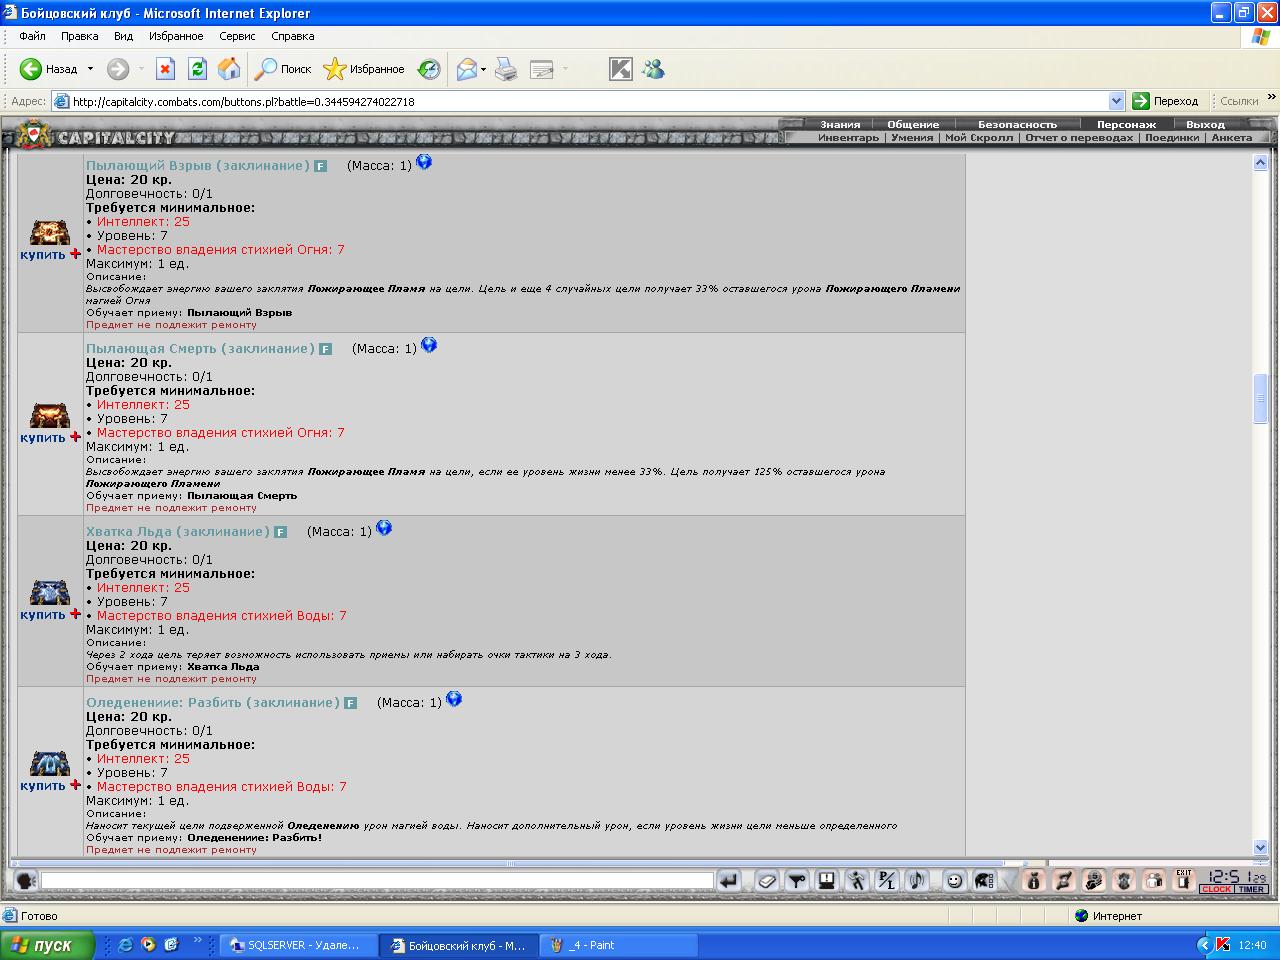Open the Back button history dropdown arrow
This screenshot has height=960, width=1280.
(90, 69)
